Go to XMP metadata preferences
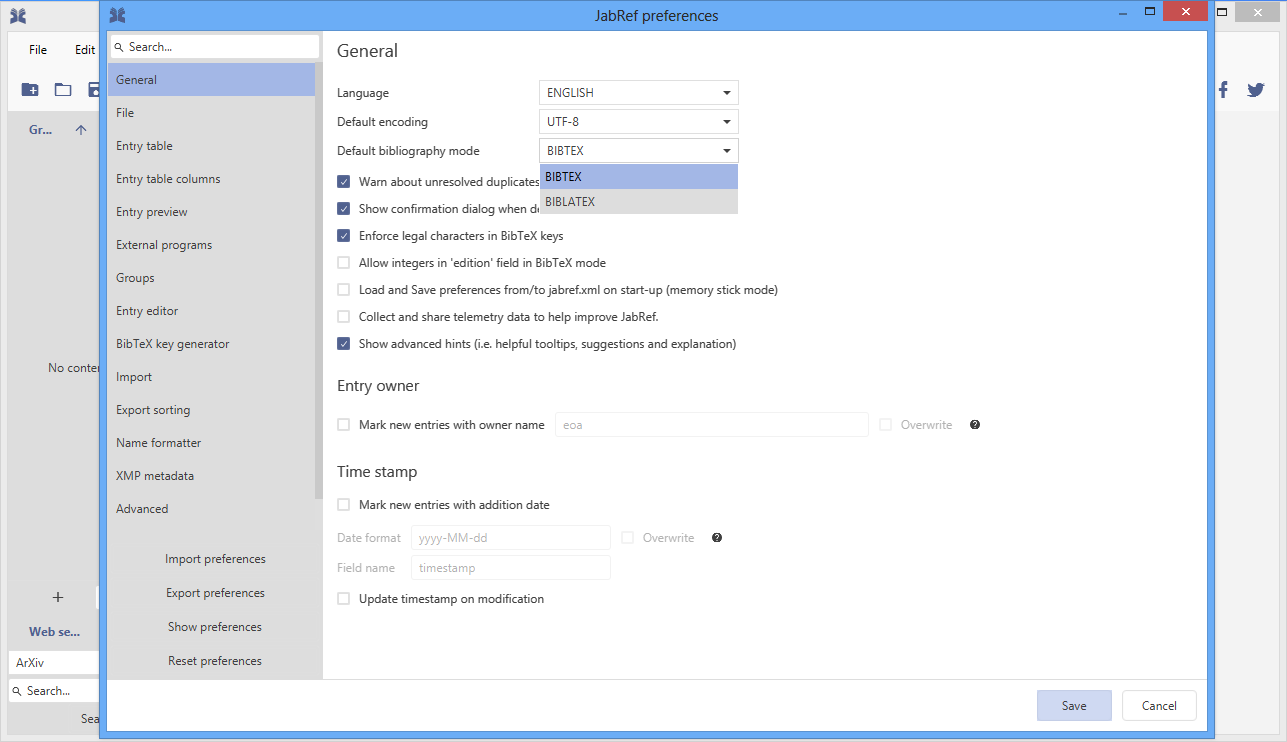Image resolution: width=1287 pixels, height=742 pixels. tap(211, 476)
